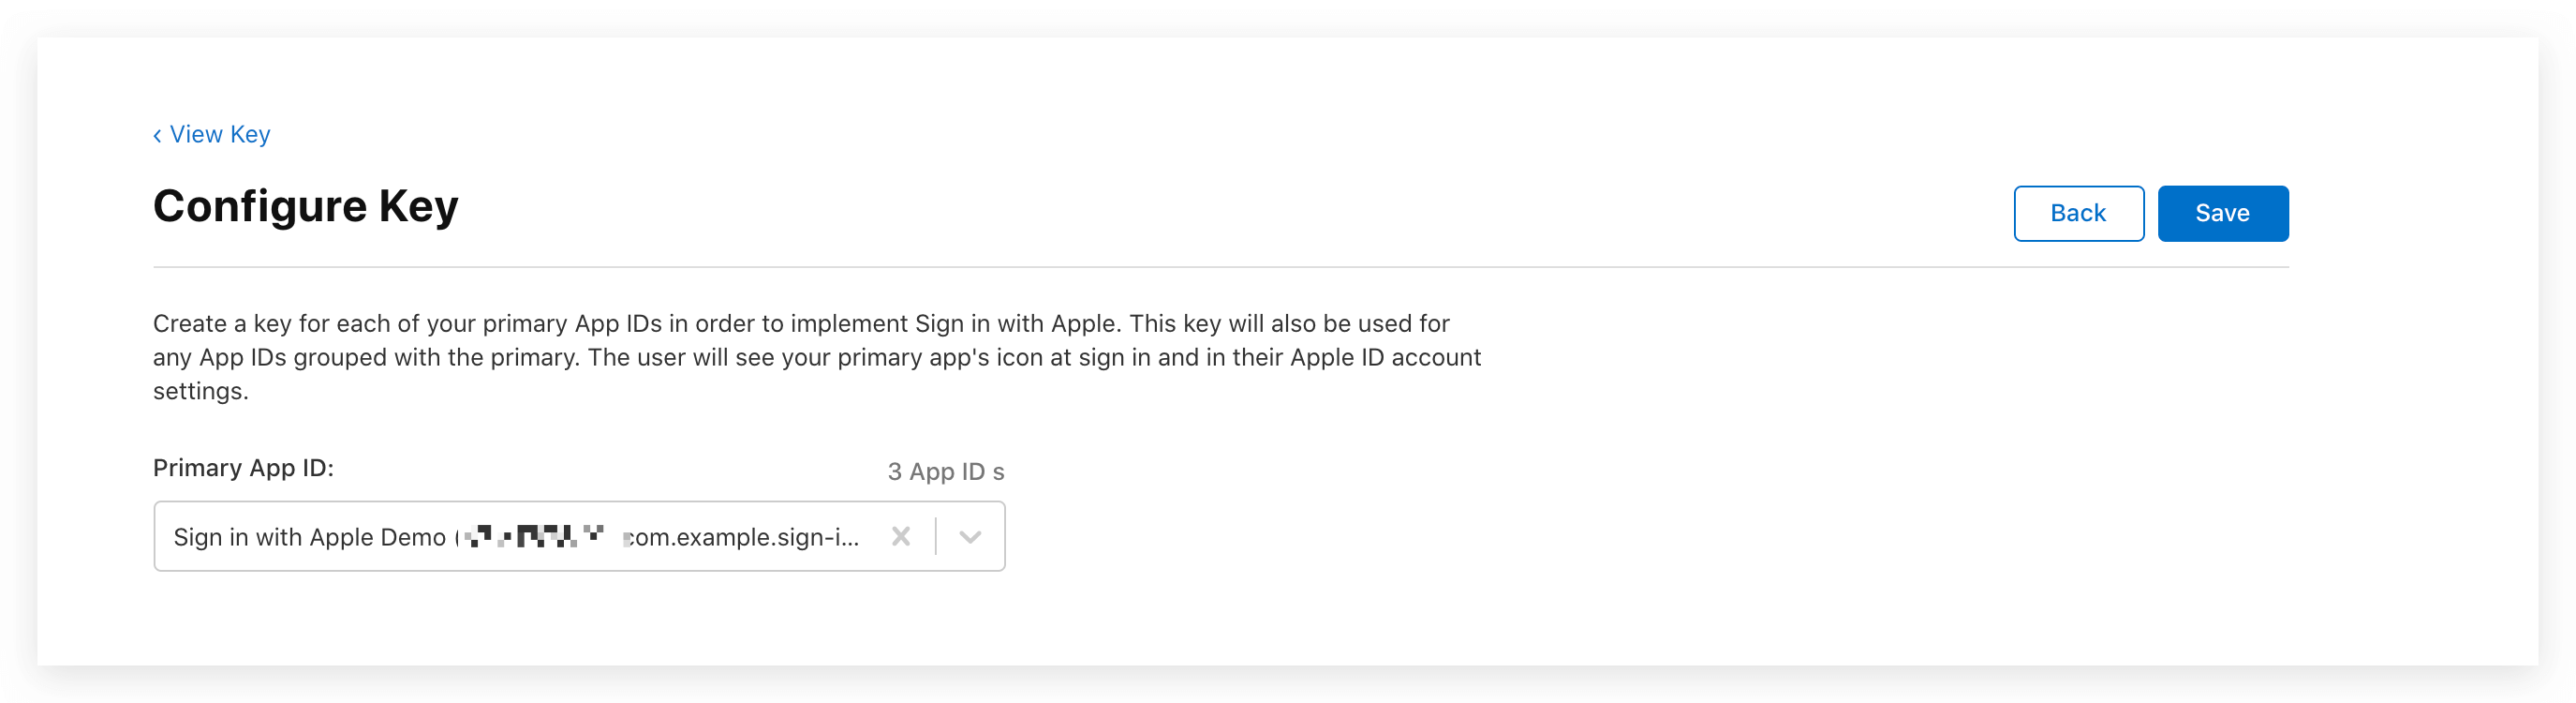Viewport: 2576px width, 703px height.
Task: Open the Primary App ID combo box
Action: click(579, 536)
